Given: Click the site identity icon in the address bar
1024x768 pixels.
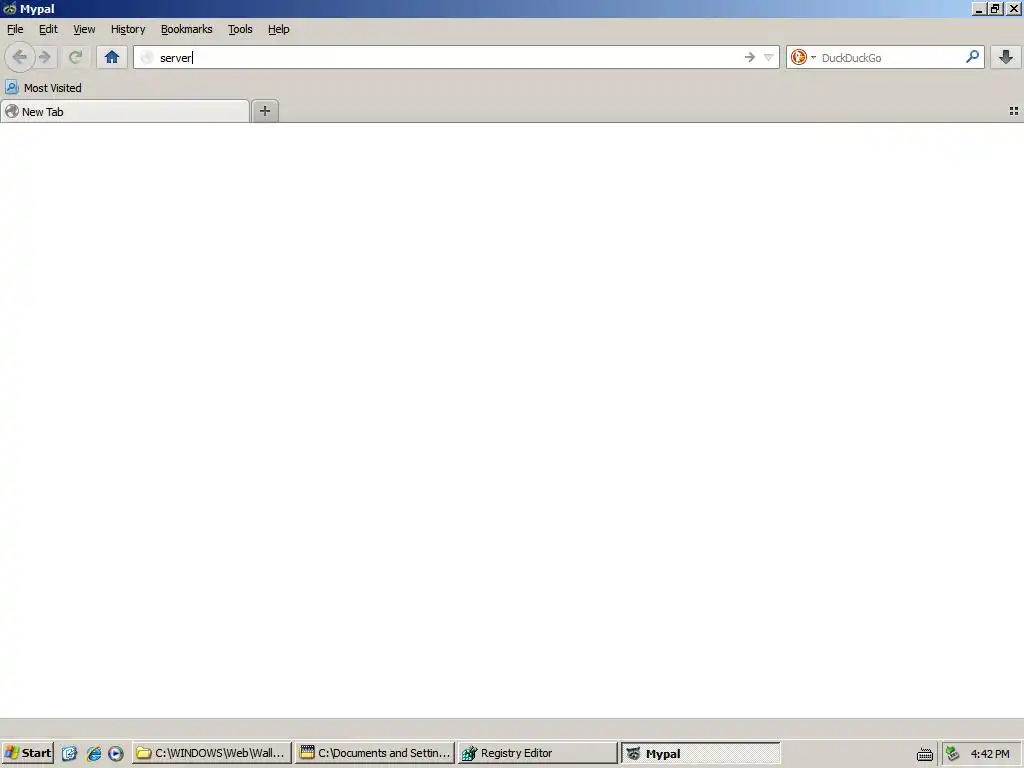Looking at the screenshot, I should point(147,57).
